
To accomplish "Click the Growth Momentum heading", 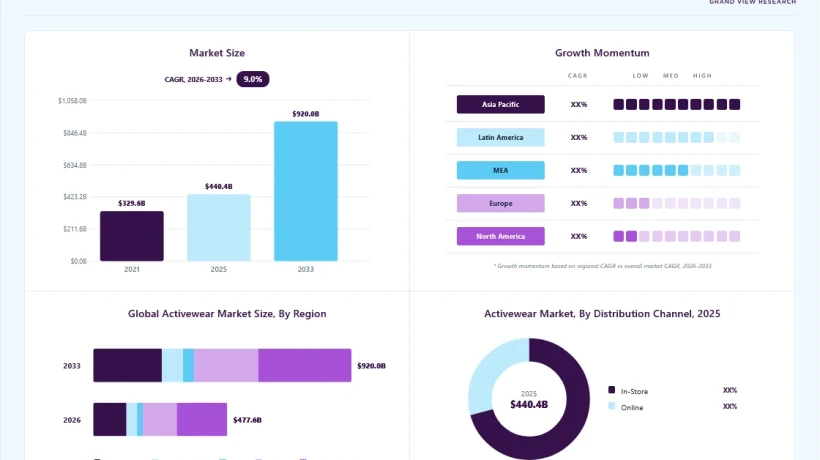I will tap(602, 53).
